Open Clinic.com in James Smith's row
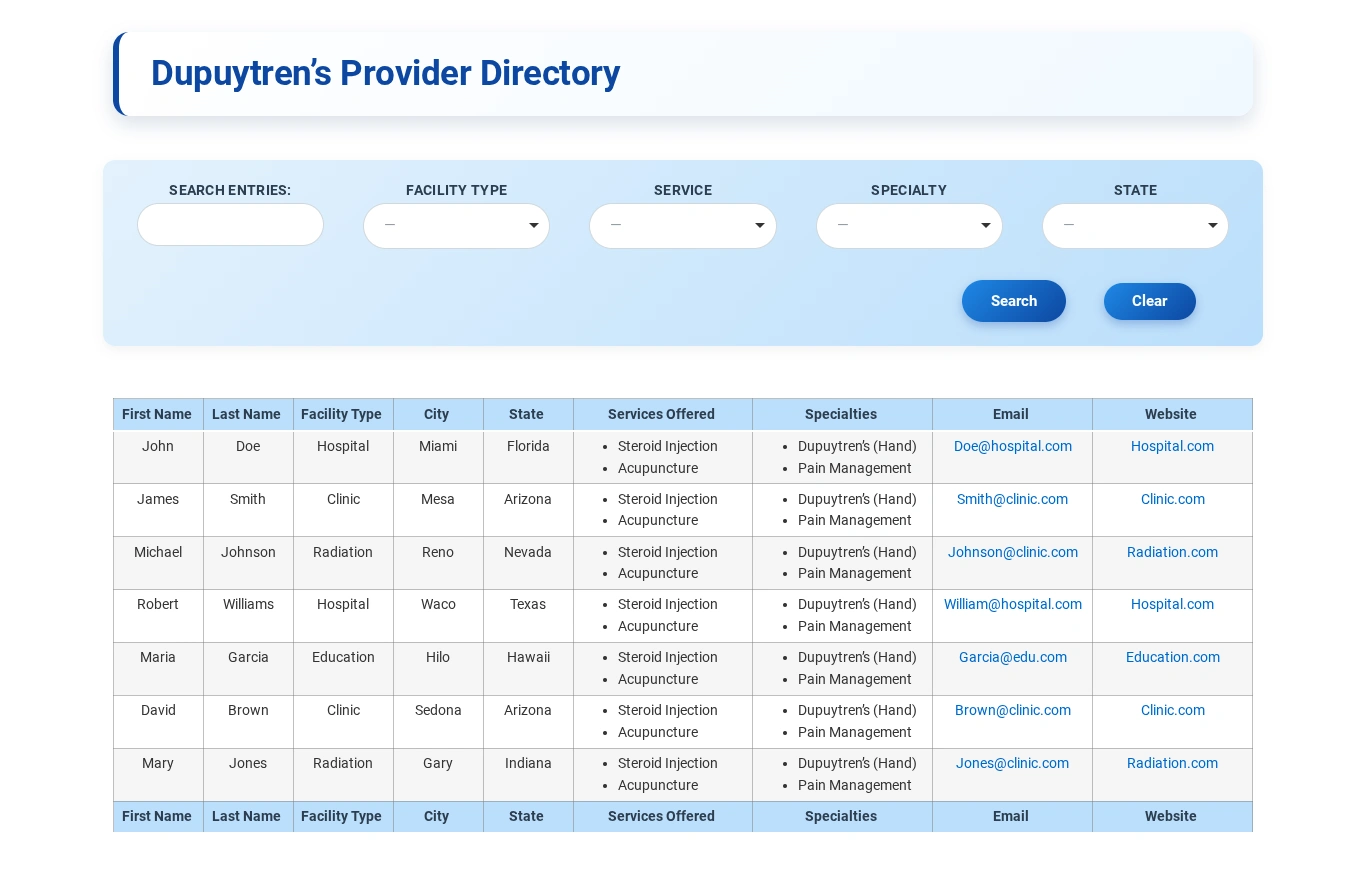The height and width of the screenshot is (882, 1366). point(1173,499)
